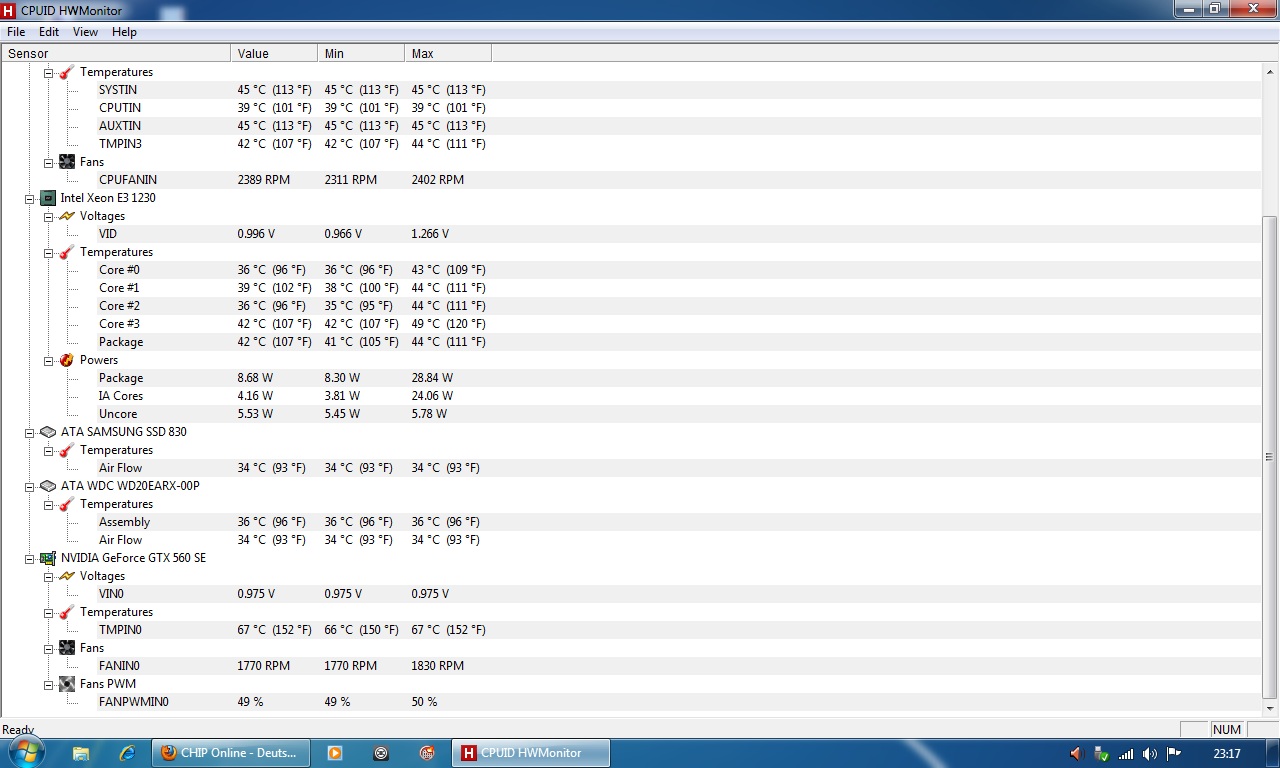
Task: Open the File menu
Action: tap(16, 32)
